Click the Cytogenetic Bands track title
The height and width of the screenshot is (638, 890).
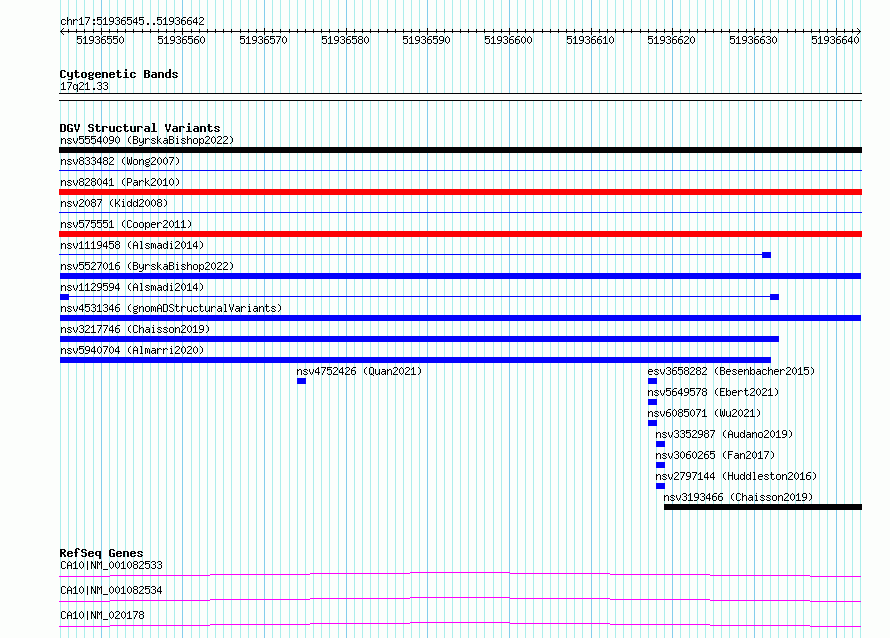pos(119,74)
